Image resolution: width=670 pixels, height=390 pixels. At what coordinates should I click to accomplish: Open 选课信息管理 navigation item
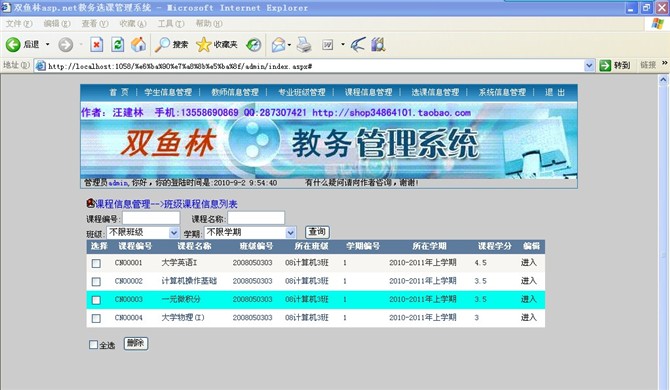pyautogui.click(x=435, y=92)
